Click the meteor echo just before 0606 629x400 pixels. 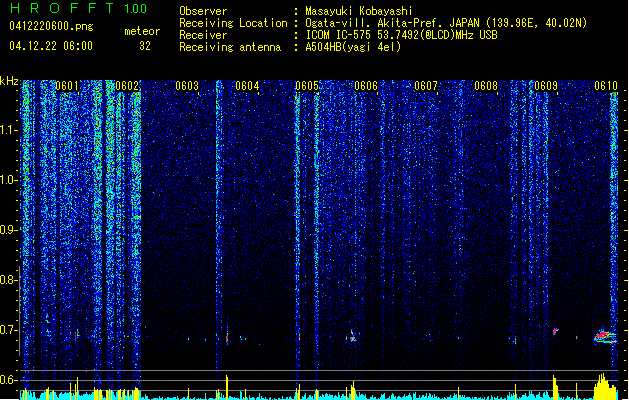352,336
